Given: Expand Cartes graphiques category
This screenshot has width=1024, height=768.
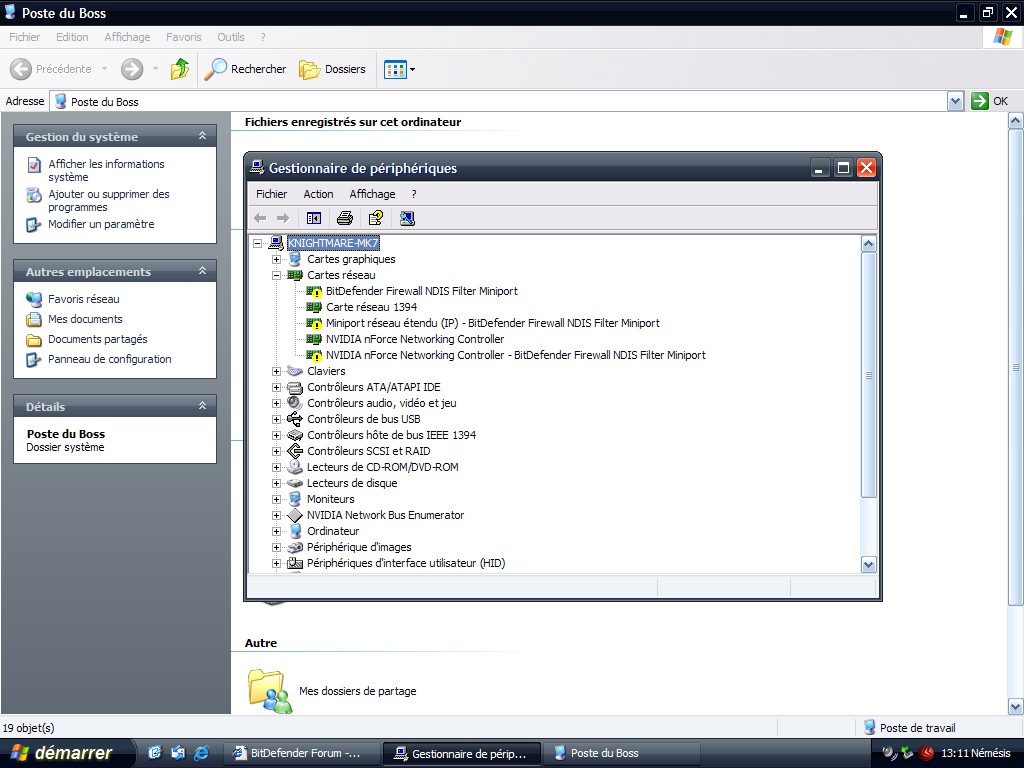Looking at the screenshot, I should 276,259.
